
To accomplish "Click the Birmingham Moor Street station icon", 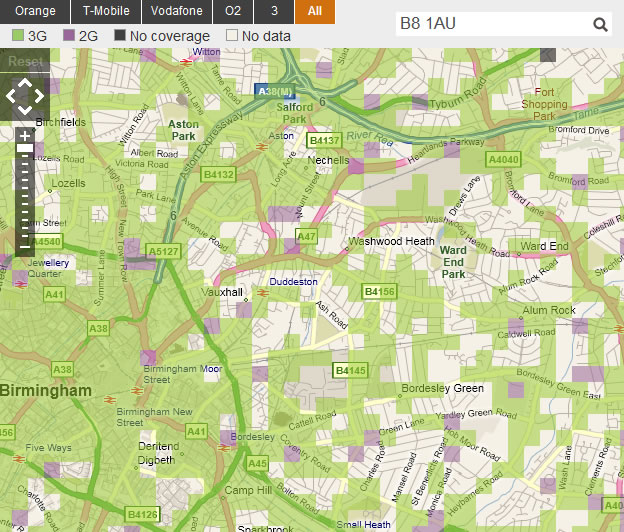I will (x=137, y=391).
